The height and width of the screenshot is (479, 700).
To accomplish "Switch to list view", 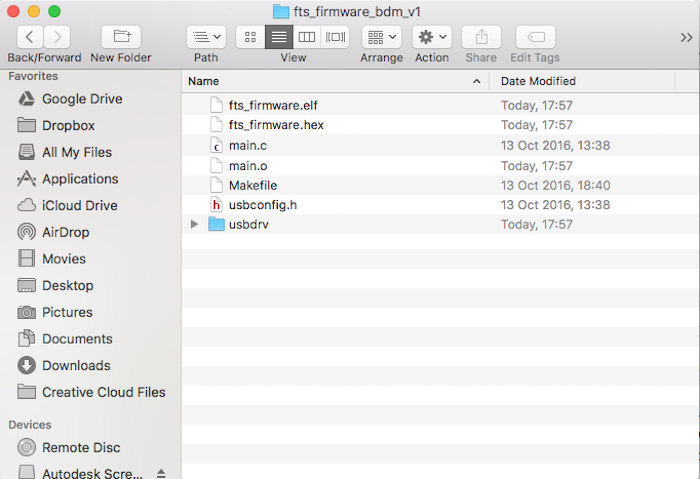I will pyautogui.click(x=279, y=37).
